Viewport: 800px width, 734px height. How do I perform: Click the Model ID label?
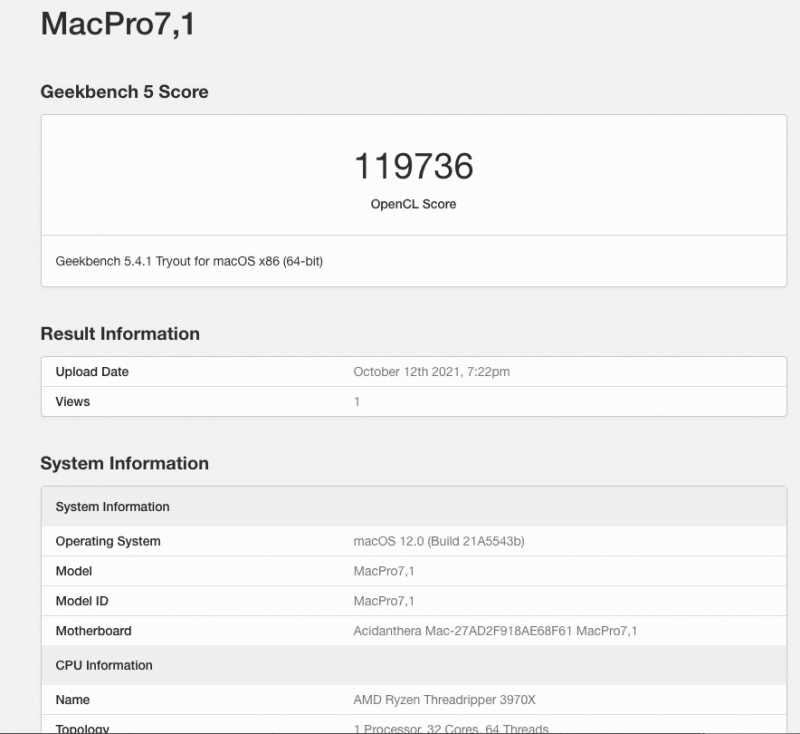(82, 601)
